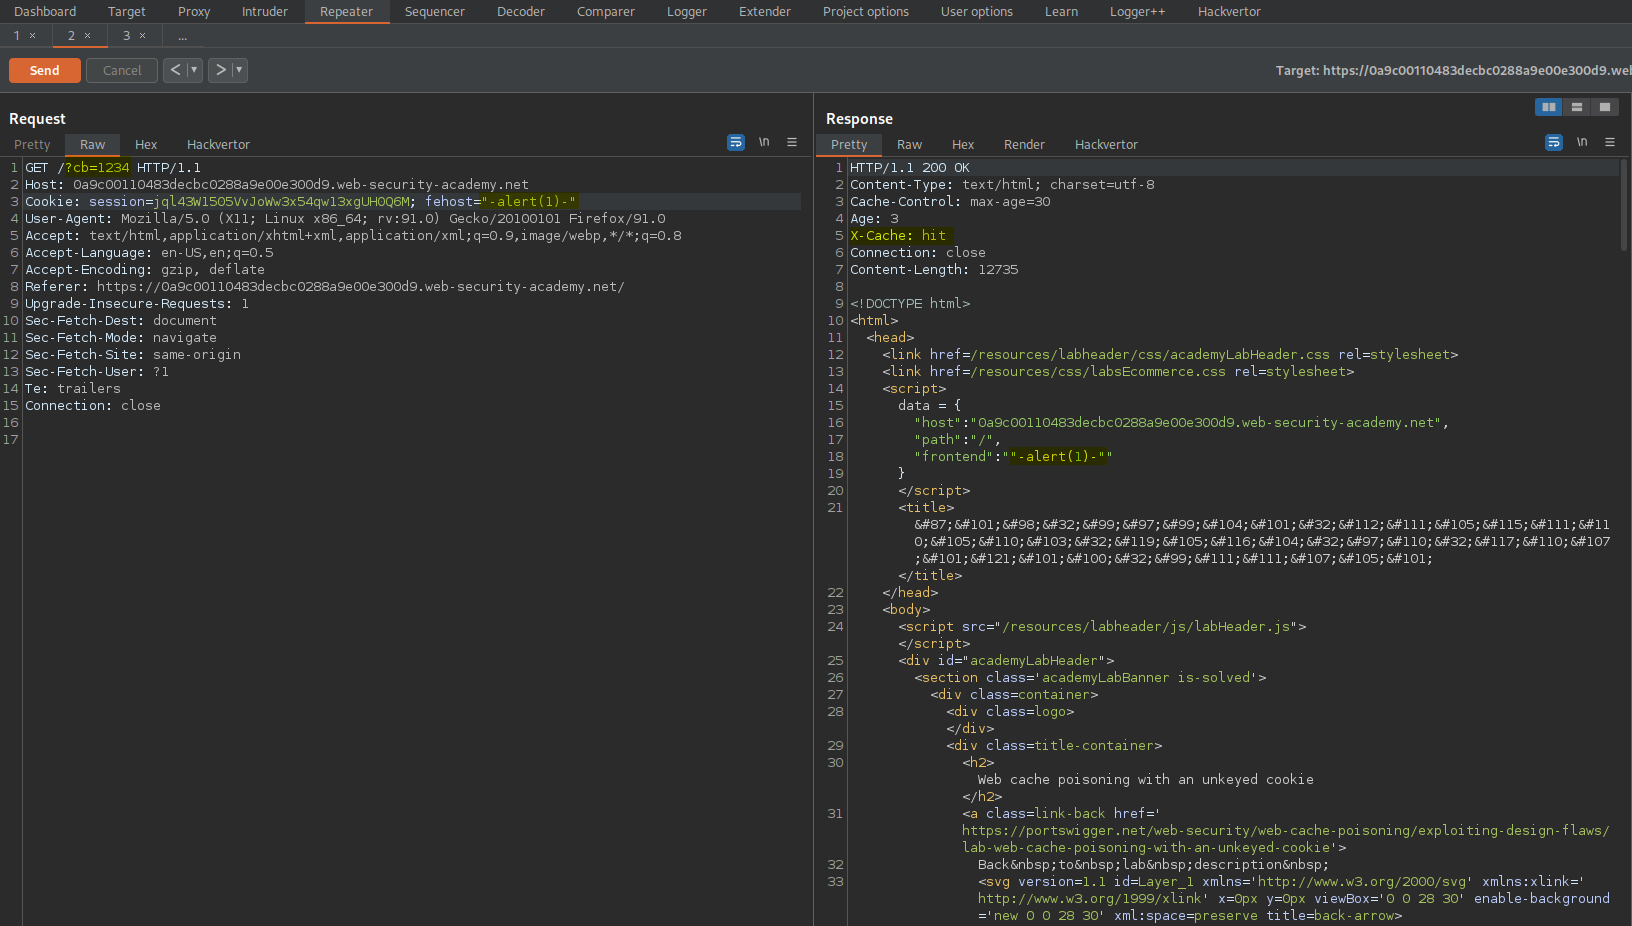Screen dimensions: 1632x926
Task: Click the Cancel button
Action: (122, 71)
